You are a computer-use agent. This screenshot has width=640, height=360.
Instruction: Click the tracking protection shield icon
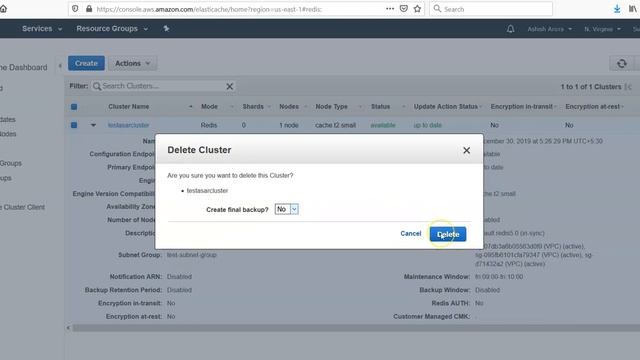tap(75, 9)
